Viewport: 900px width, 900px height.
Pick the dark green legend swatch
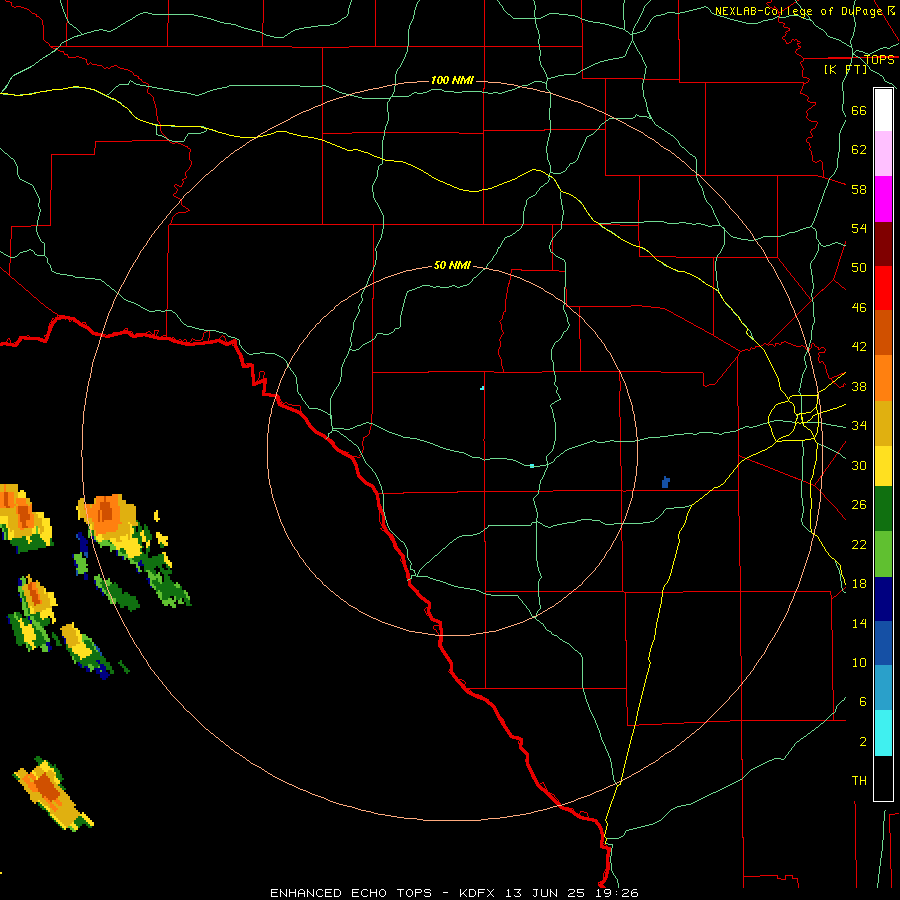883,509
